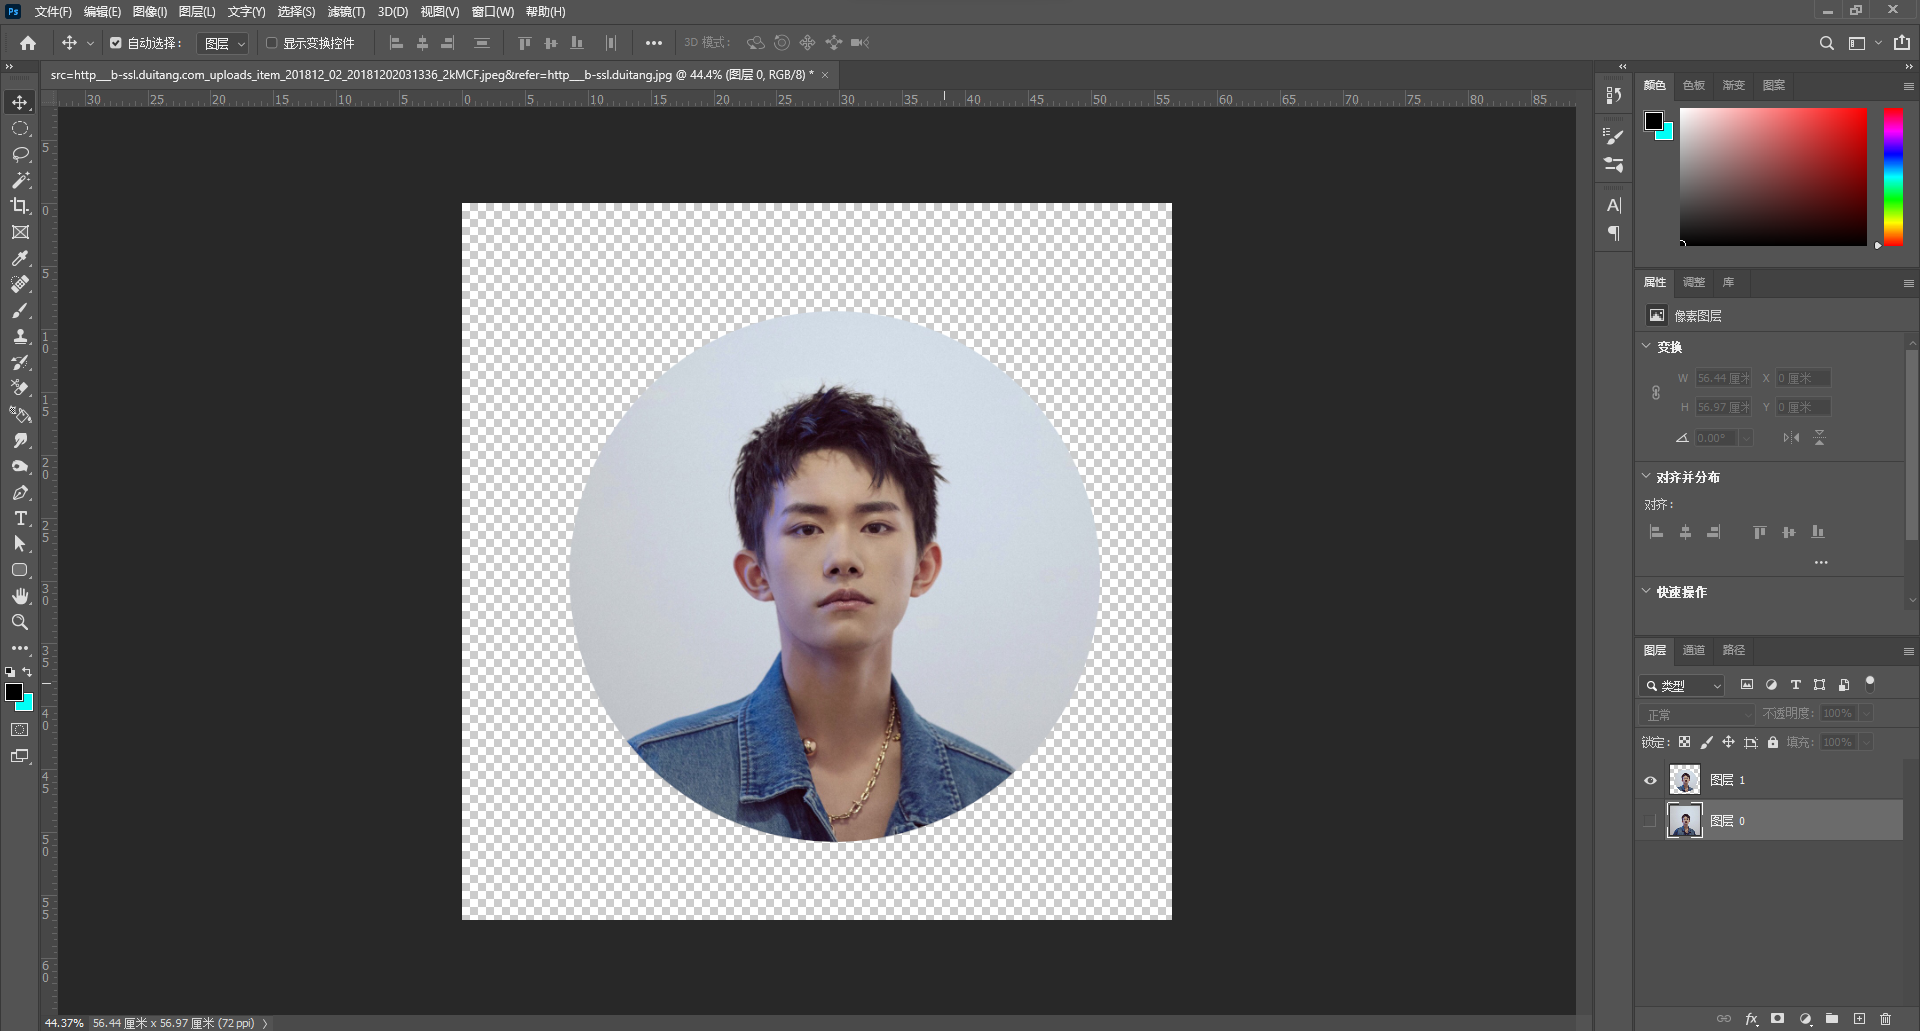Collapse the 对齐并分布 section

tap(1646, 476)
